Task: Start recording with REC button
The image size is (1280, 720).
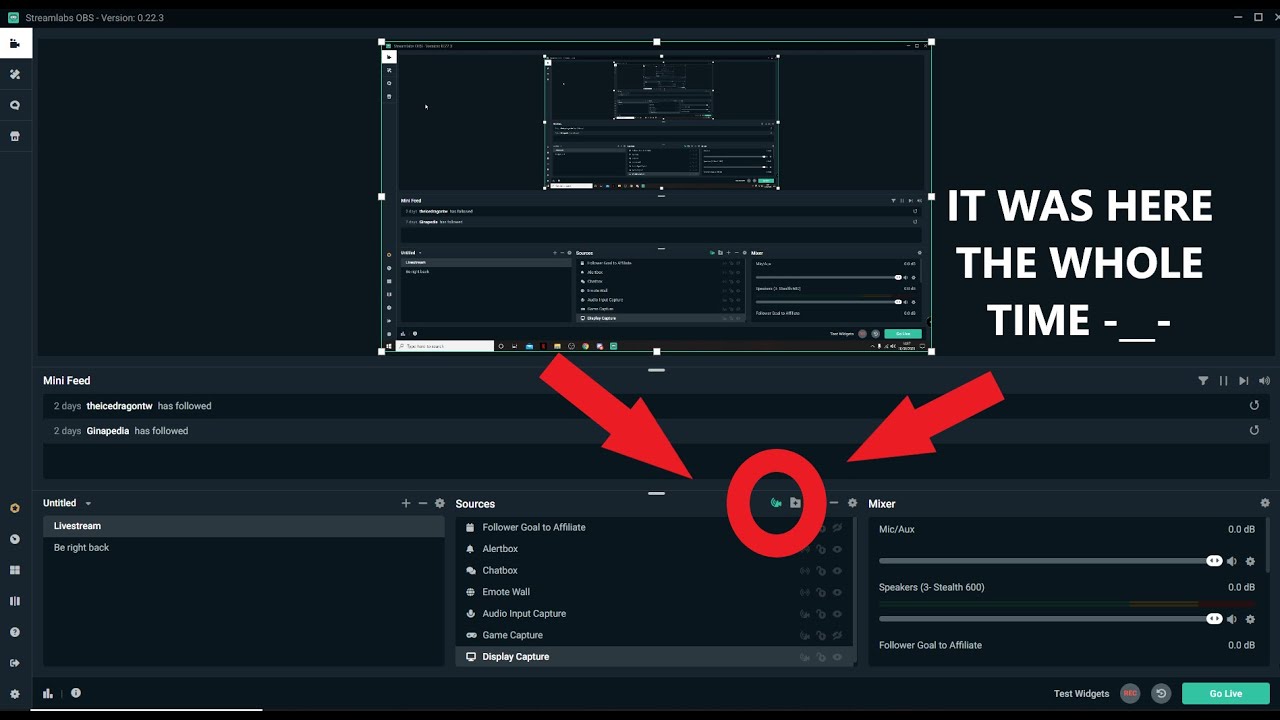Action: (x=1130, y=693)
